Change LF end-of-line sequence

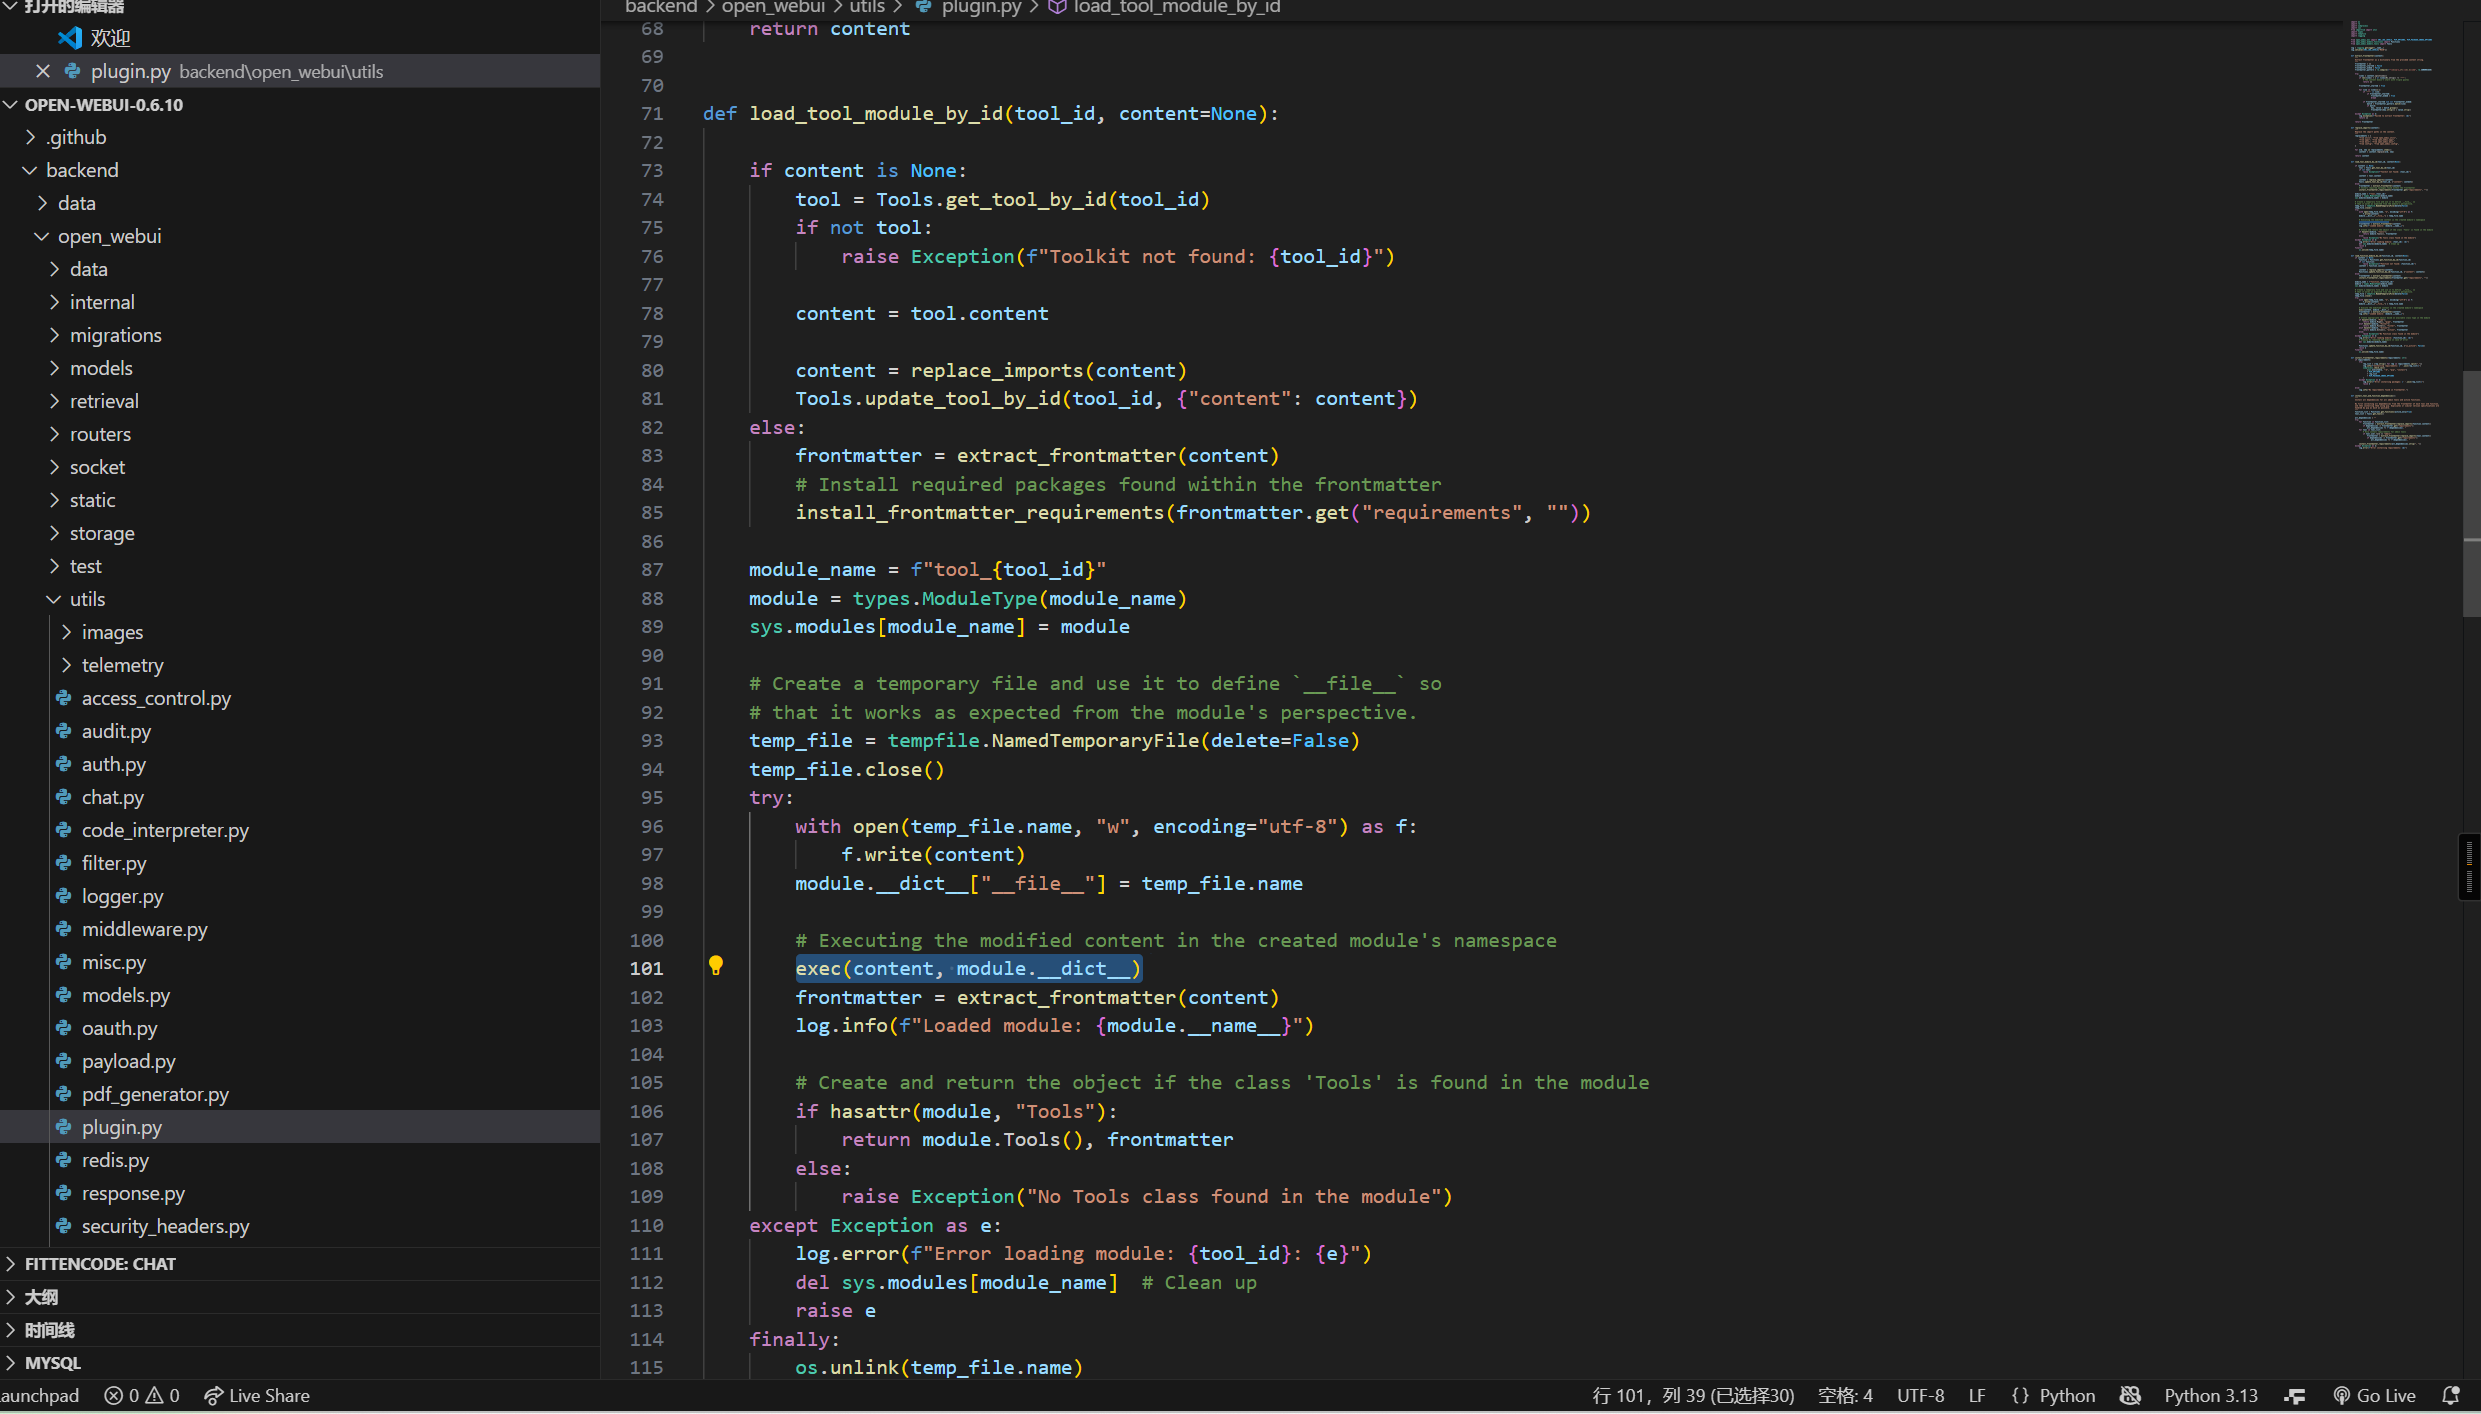(x=1976, y=1395)
